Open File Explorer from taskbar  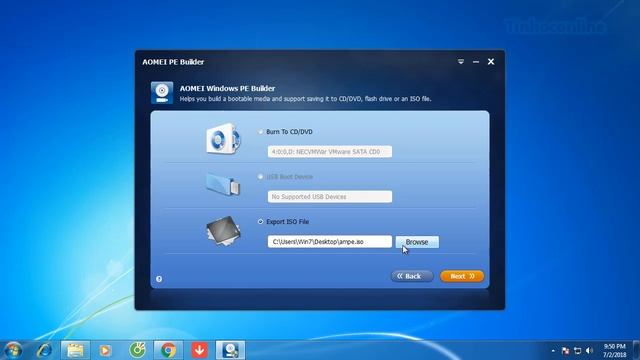[x=76, y=350]
